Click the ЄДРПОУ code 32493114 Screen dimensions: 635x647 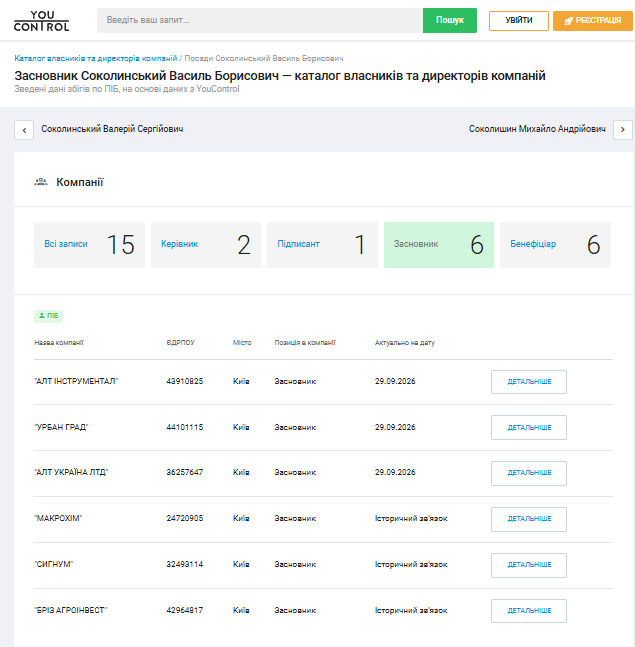coord(185,564)
